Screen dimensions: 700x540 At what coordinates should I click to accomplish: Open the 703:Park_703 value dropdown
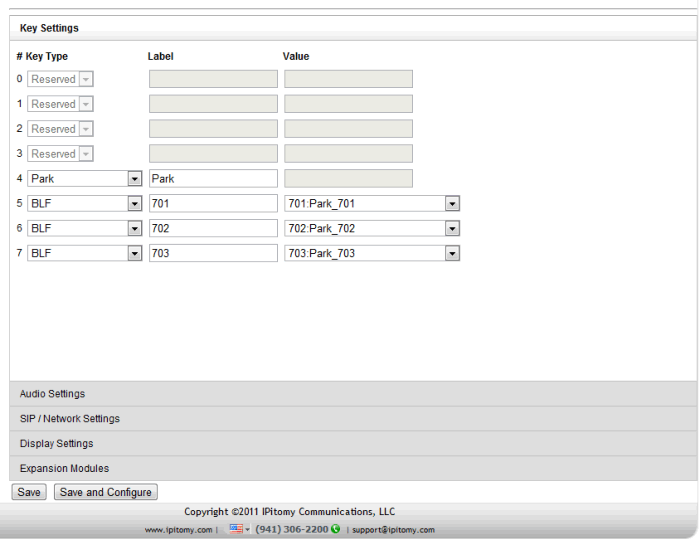(x=372, y=253)
